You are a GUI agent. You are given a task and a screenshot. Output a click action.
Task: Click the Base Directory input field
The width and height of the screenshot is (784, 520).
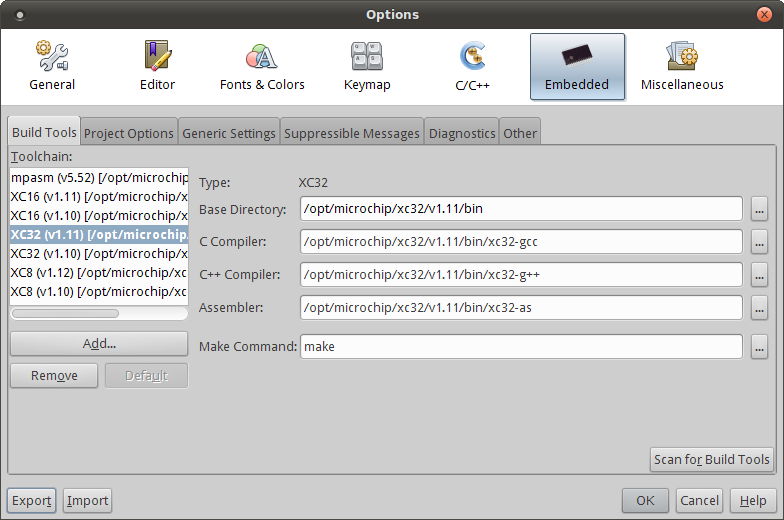click(x=521, y=208)
